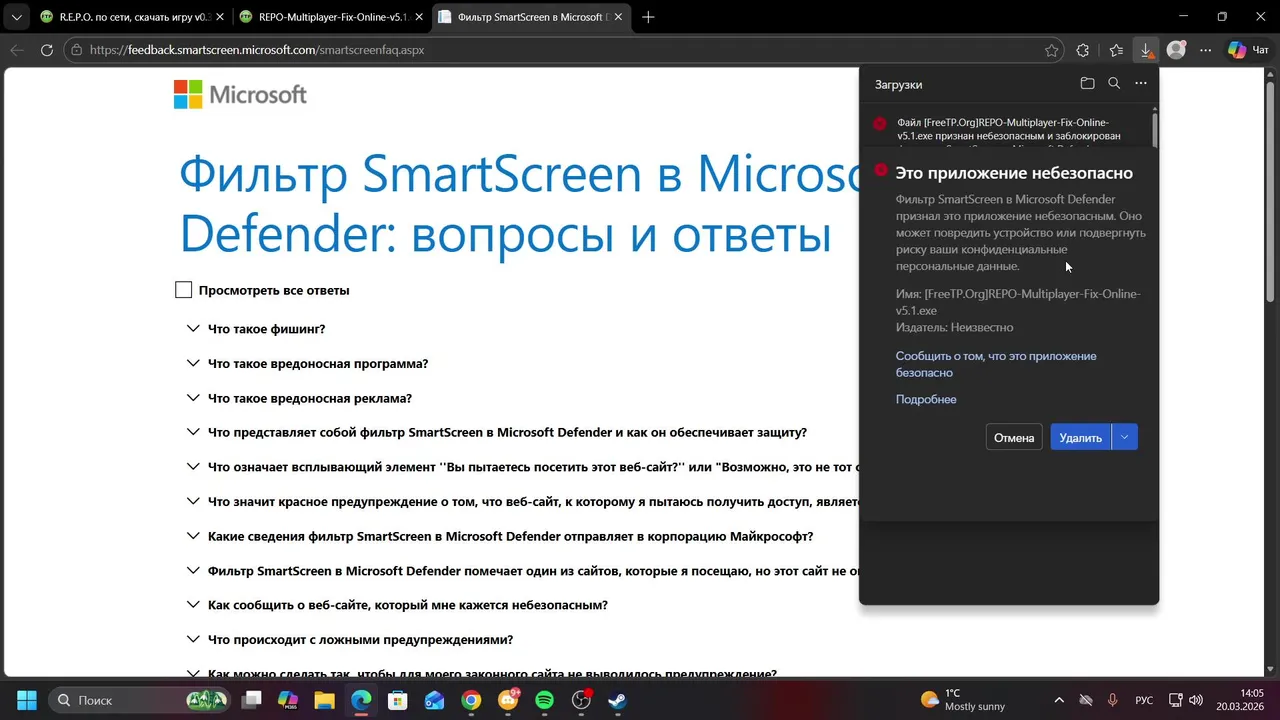Screen dimensions: 1280x720
Task: Click the microphone tray icon
Action: (1113, 700)
